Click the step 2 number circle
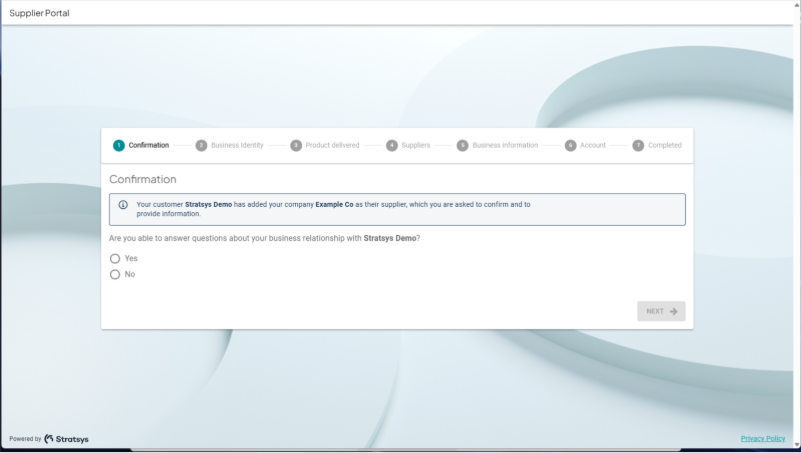Screen dimensions: 801x453 201,145
